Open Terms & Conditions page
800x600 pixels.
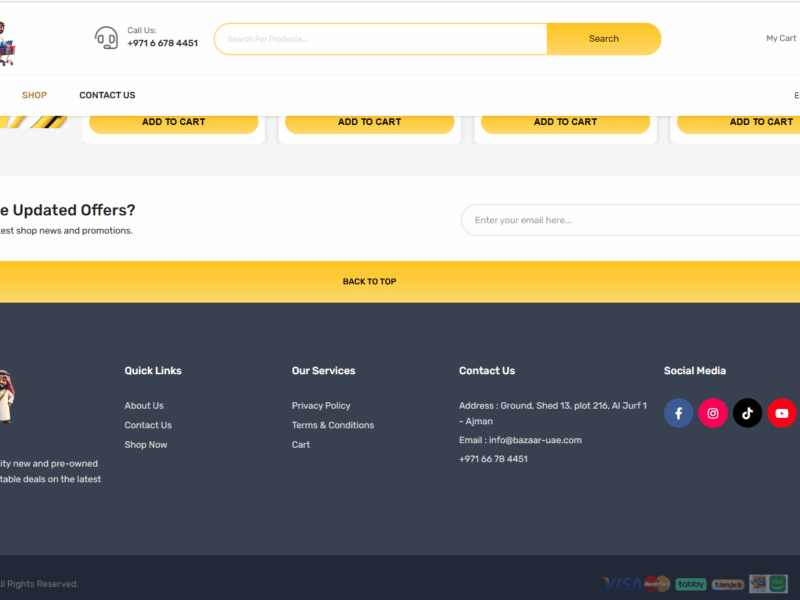point(333,425)
